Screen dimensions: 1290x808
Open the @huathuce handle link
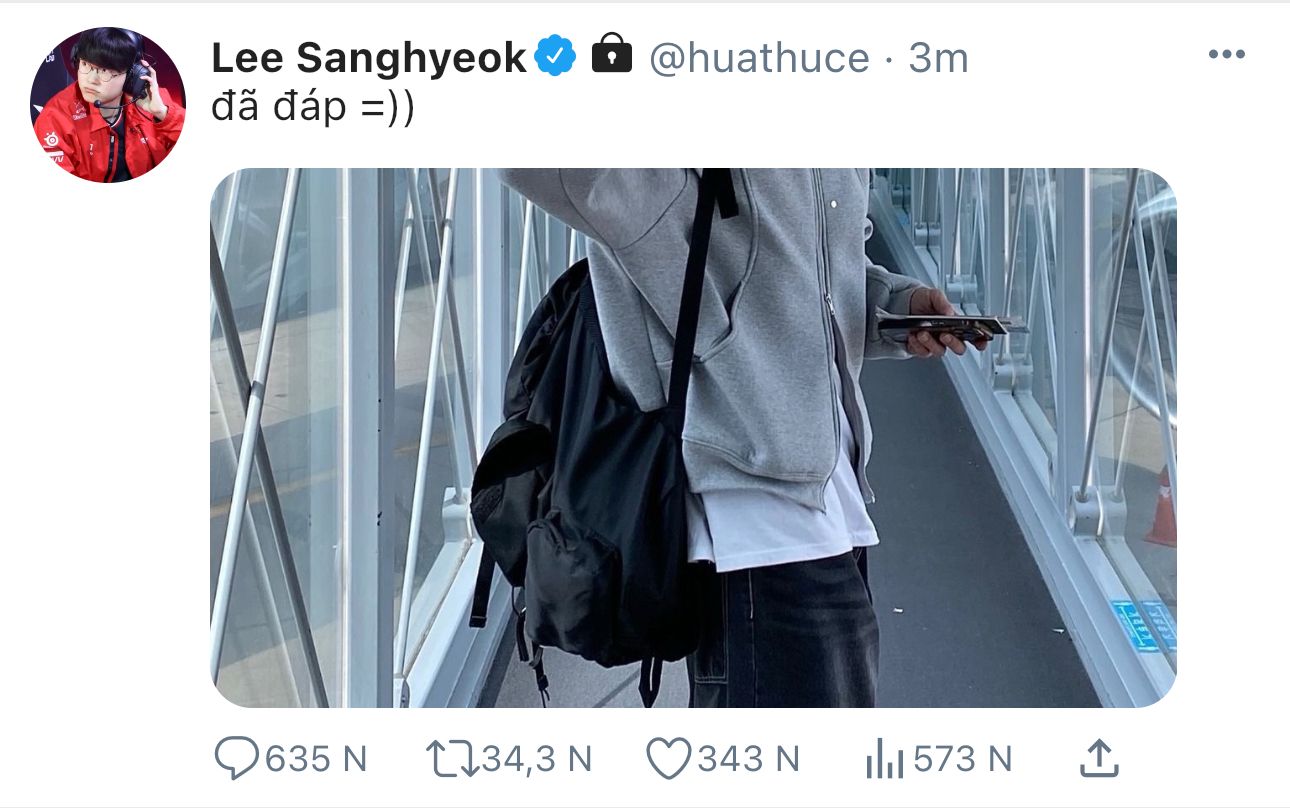point(759,59)
